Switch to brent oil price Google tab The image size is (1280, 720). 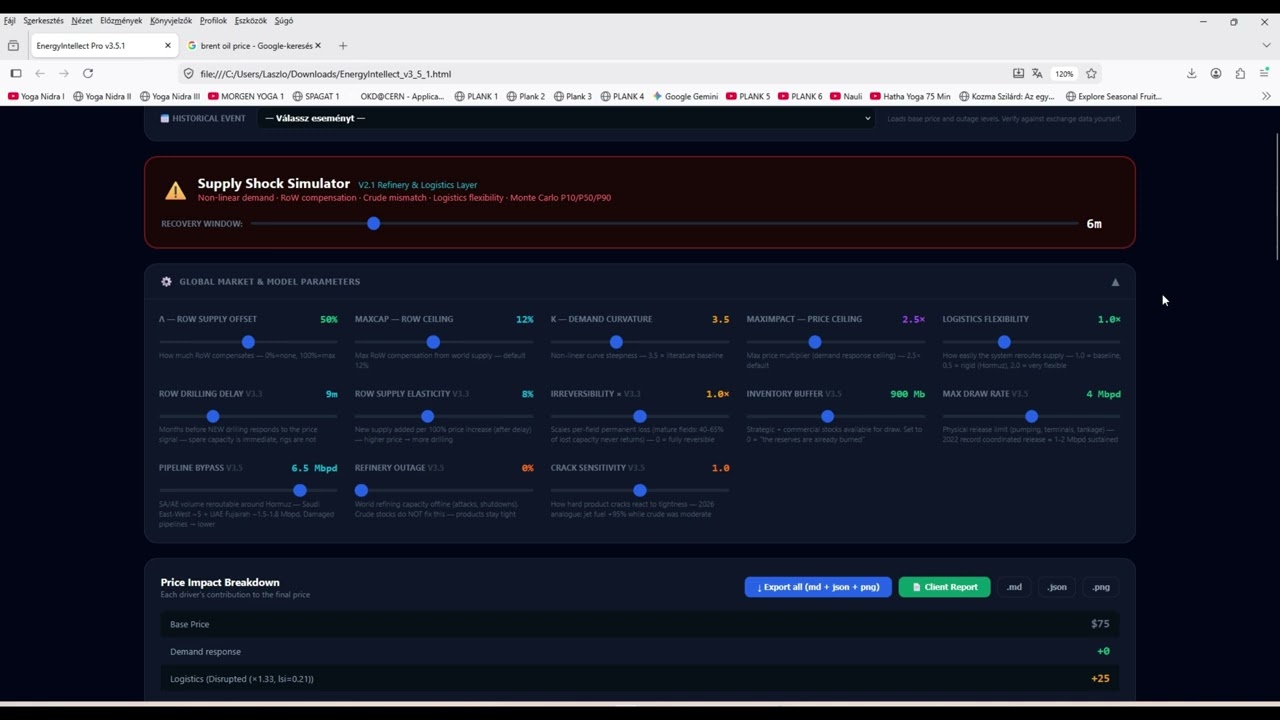point(256,45)
